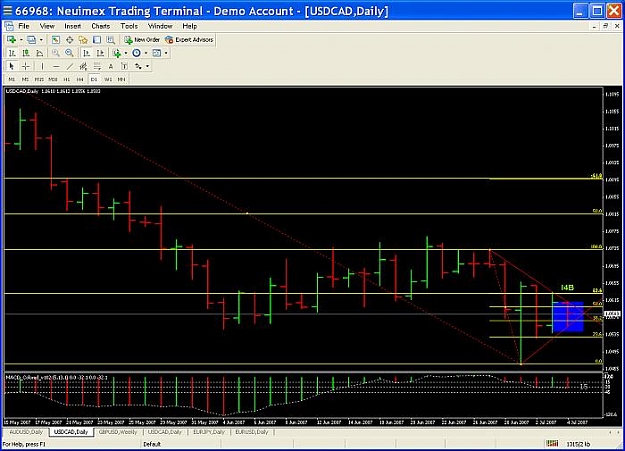Expand the New Chart dropdown arrow
The image size is (625, 451).
(x=21, y=39)
